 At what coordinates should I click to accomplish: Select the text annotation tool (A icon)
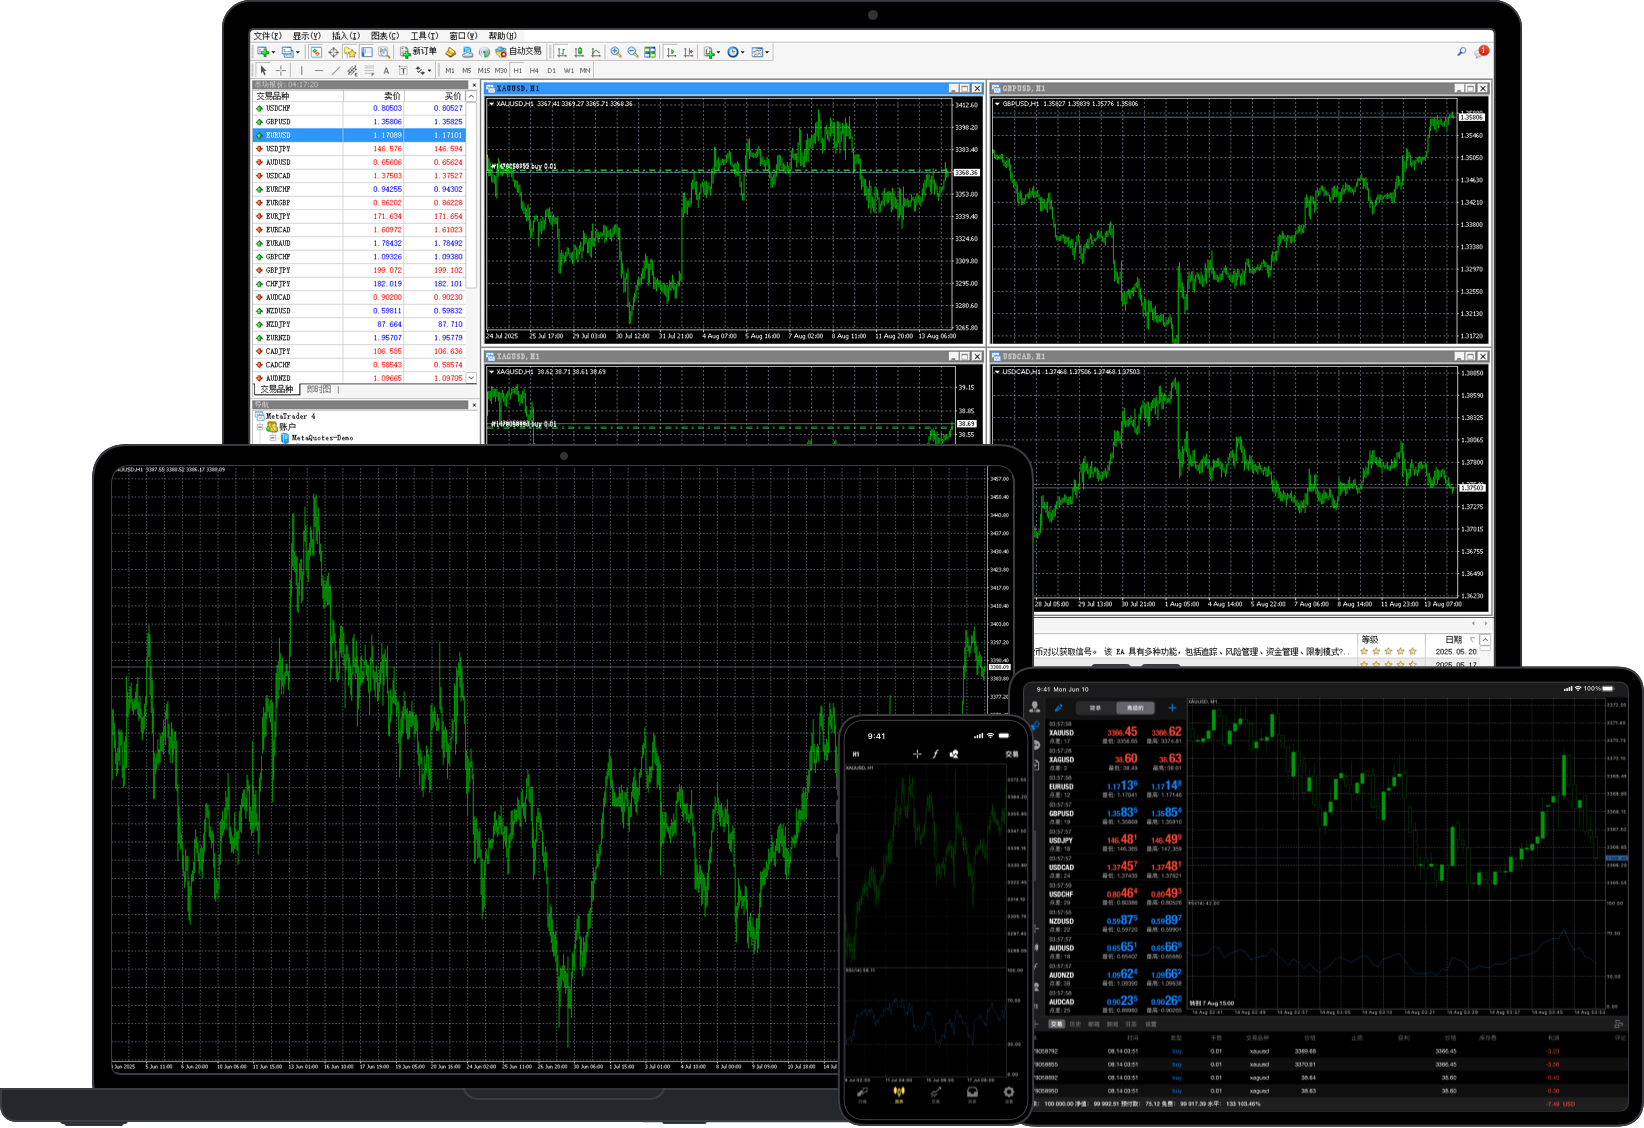(x=386, y=71)
